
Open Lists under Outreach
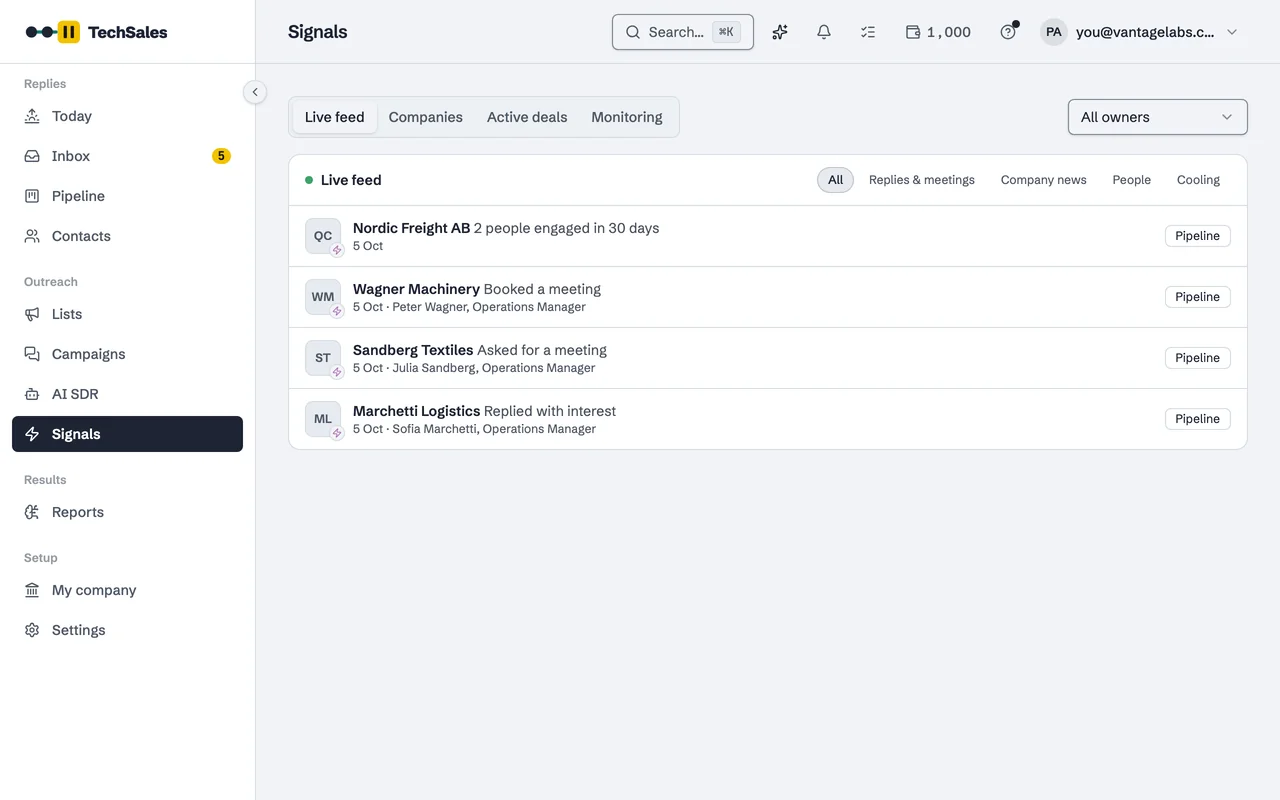point(127,314)
